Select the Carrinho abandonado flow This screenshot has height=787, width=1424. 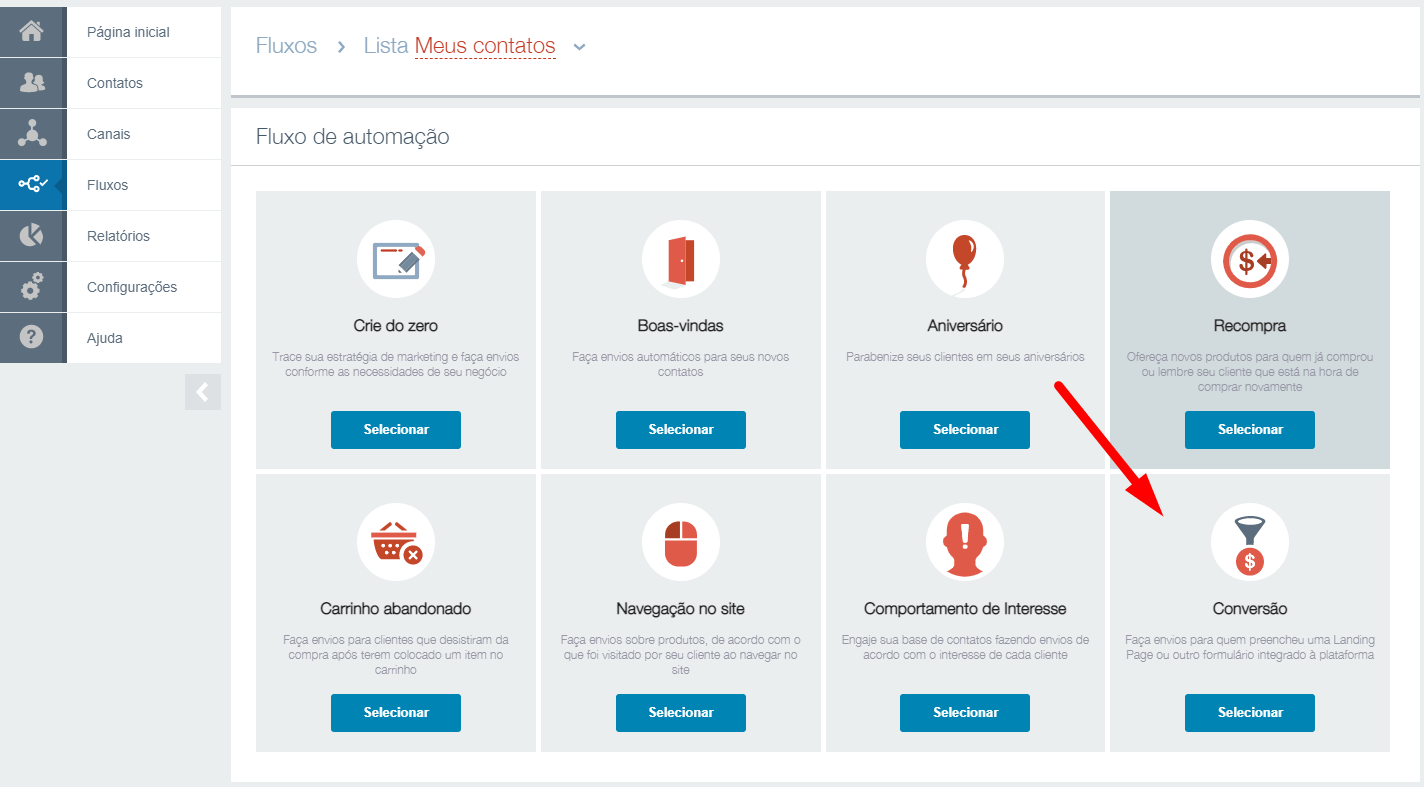pos(396,713)
